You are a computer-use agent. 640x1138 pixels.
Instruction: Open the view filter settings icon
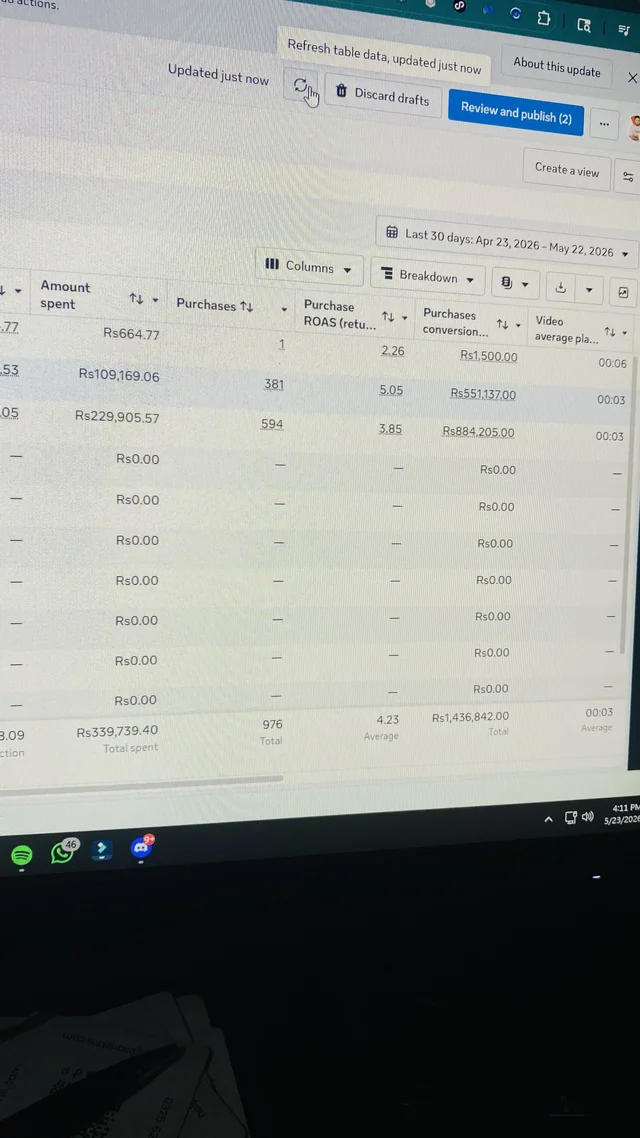(628, 176)
